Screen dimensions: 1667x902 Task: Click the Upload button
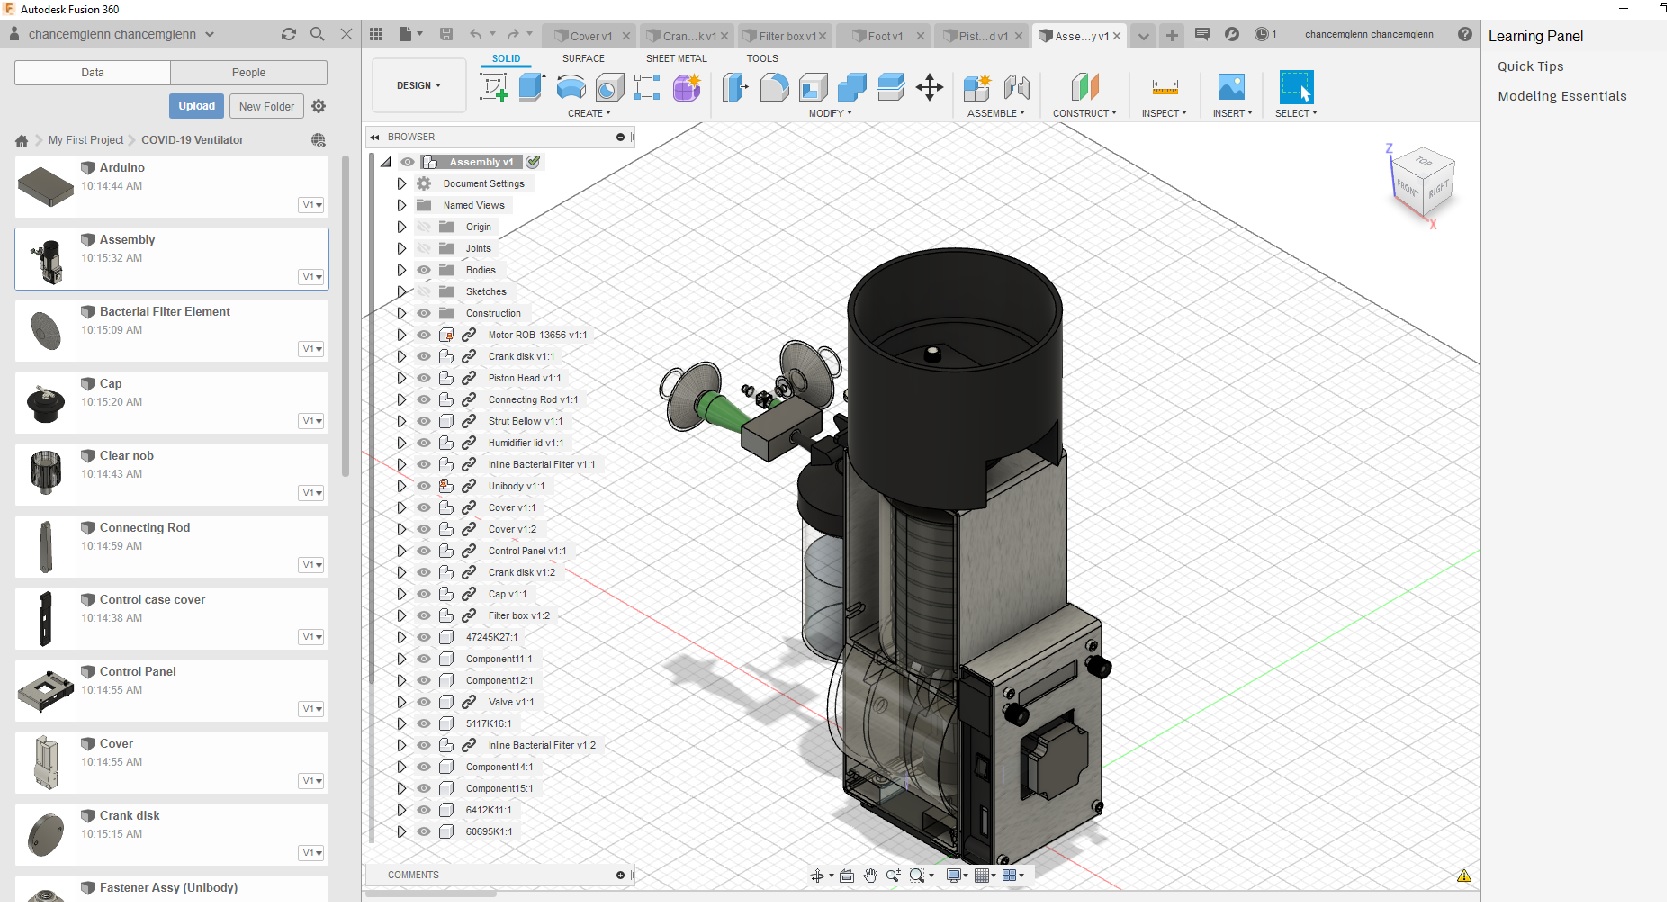(x=196, y=106)
